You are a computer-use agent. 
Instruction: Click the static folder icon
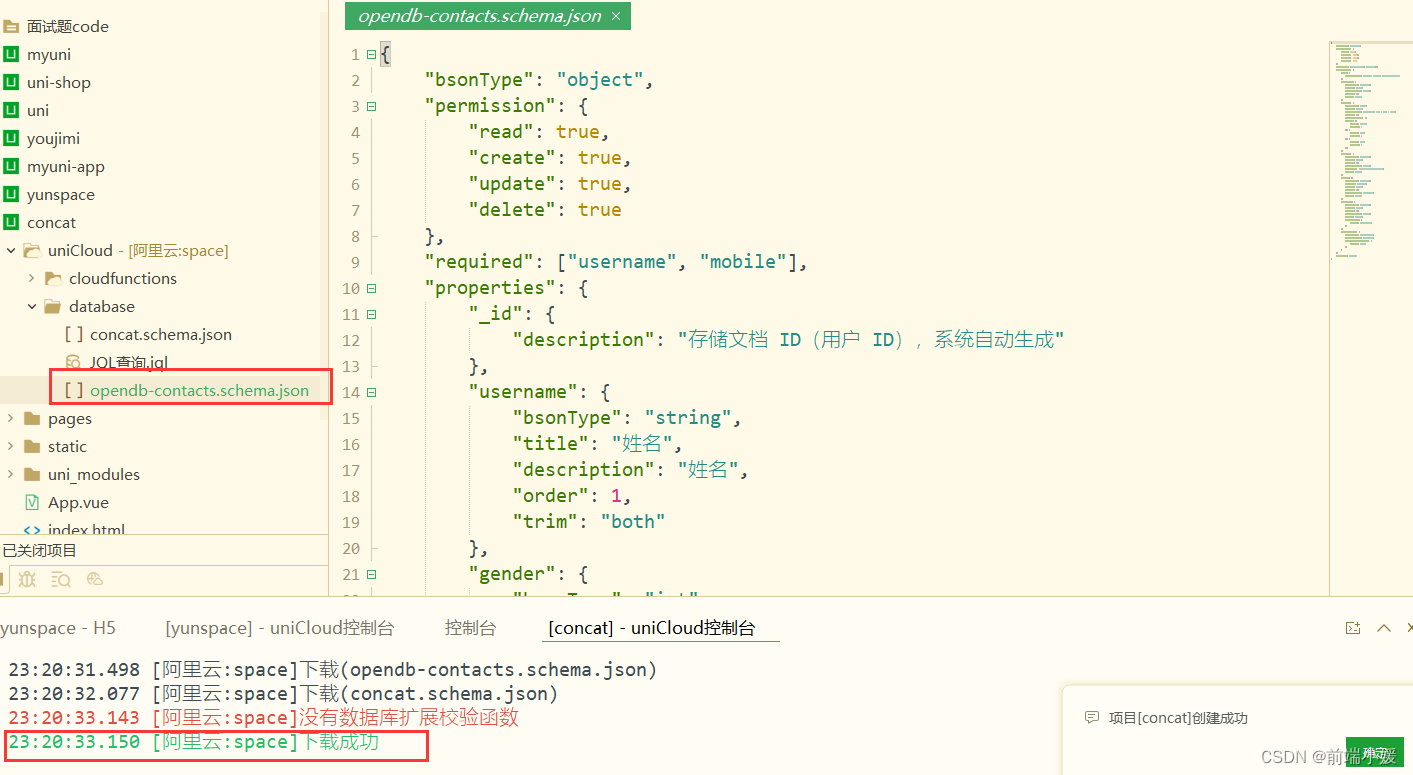[x=32, y=446]
